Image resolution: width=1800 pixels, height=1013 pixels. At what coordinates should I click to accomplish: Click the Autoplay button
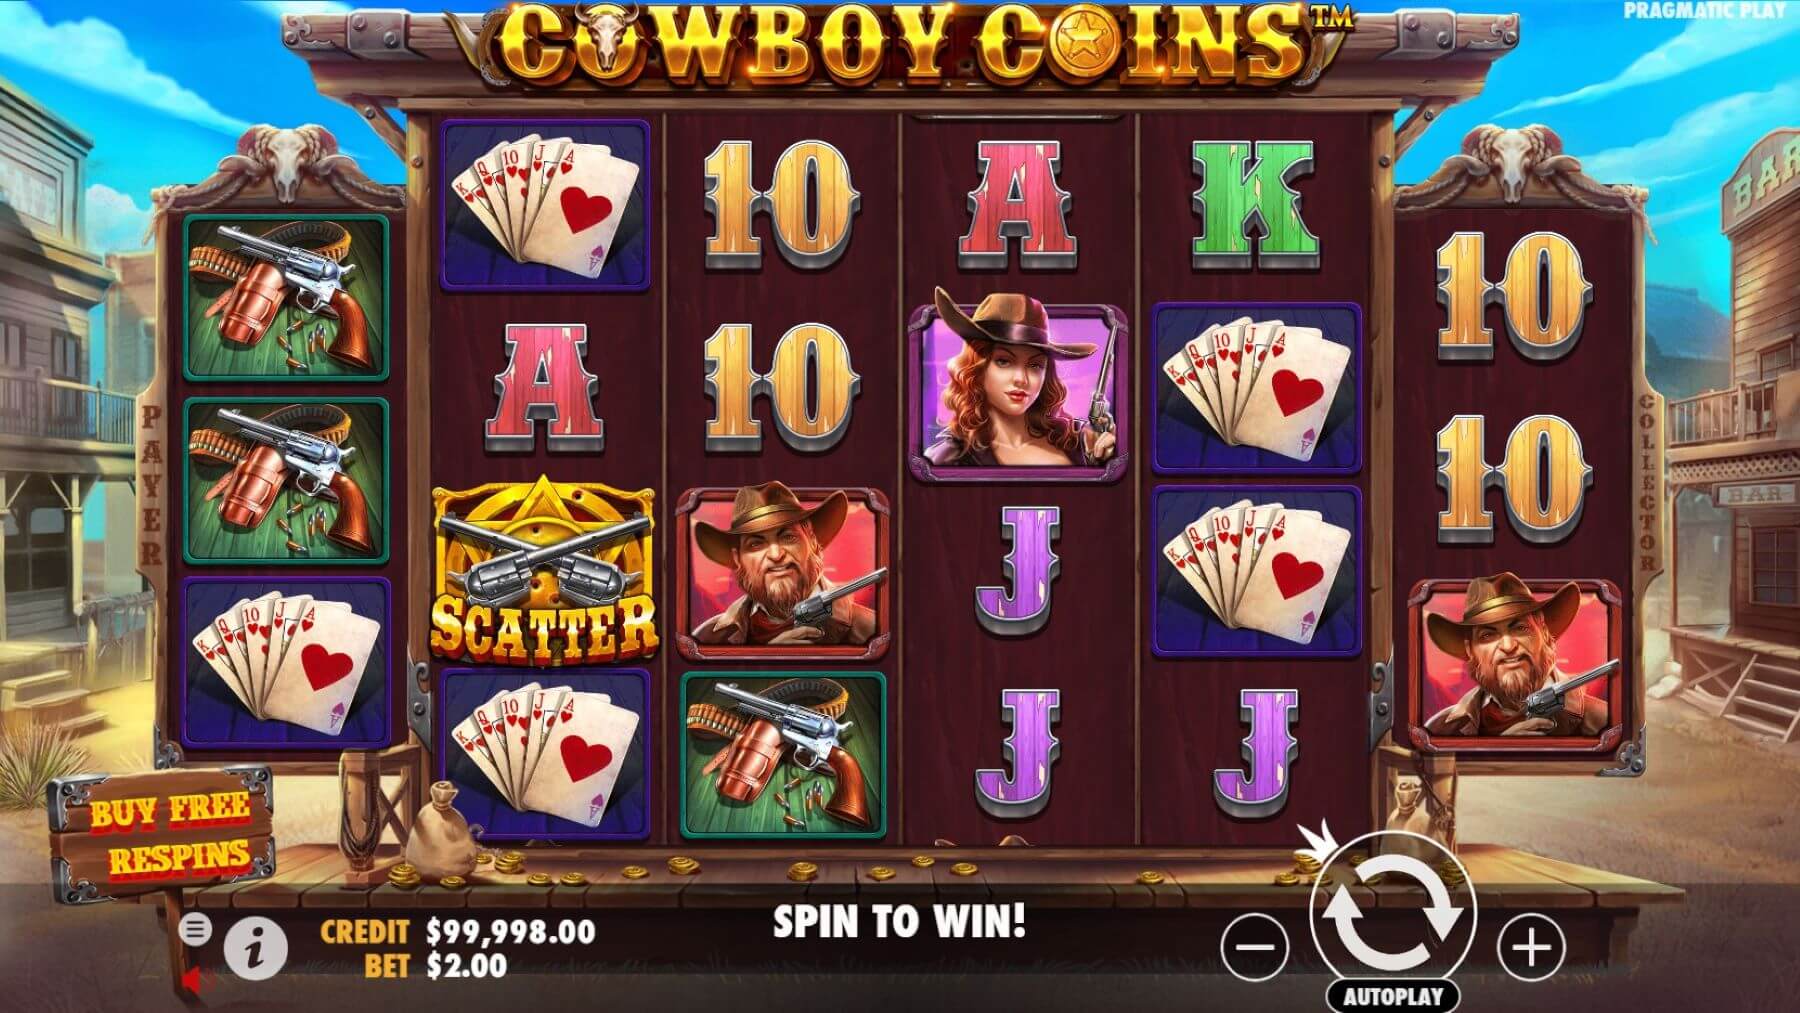(1393, 996)
